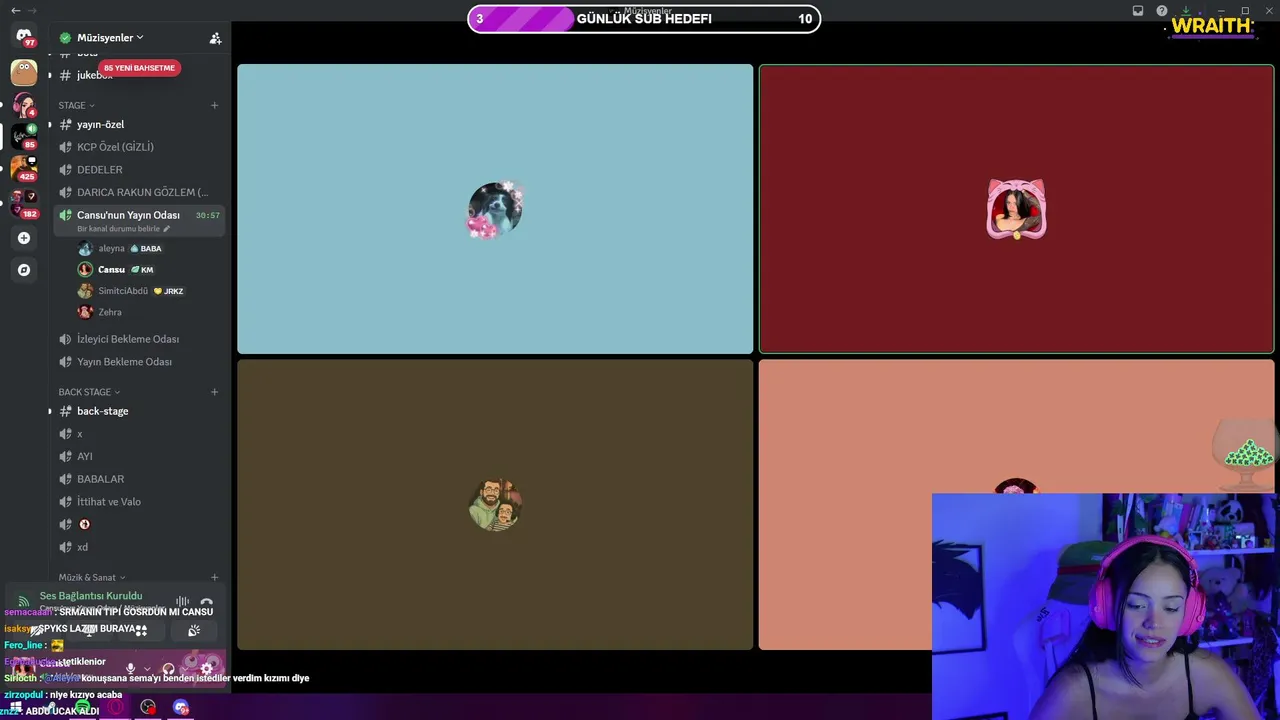
Task: Add a new server
Action: click(24, 238)
